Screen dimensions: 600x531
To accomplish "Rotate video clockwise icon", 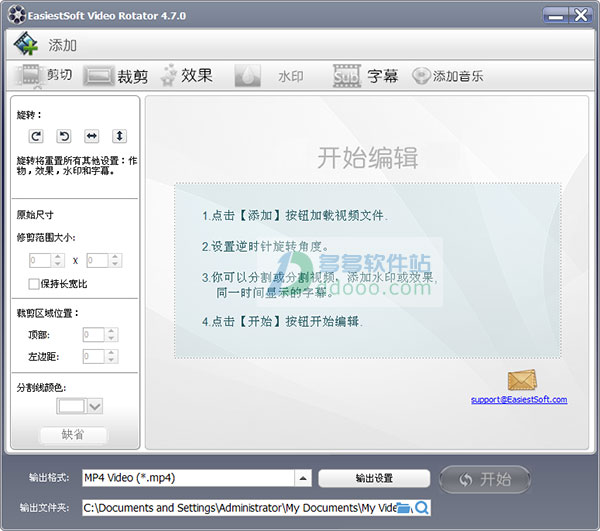I will (36, 136).
